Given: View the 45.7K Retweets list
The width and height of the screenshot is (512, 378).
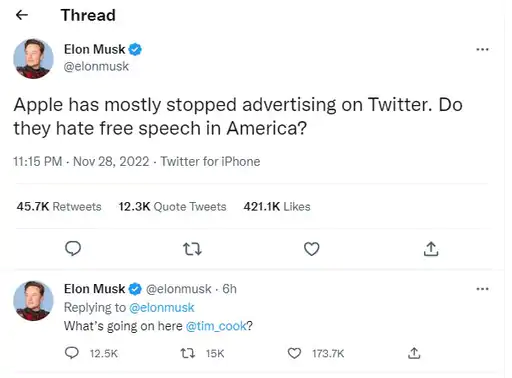Looking at the screenshot, I should (59, 207).
